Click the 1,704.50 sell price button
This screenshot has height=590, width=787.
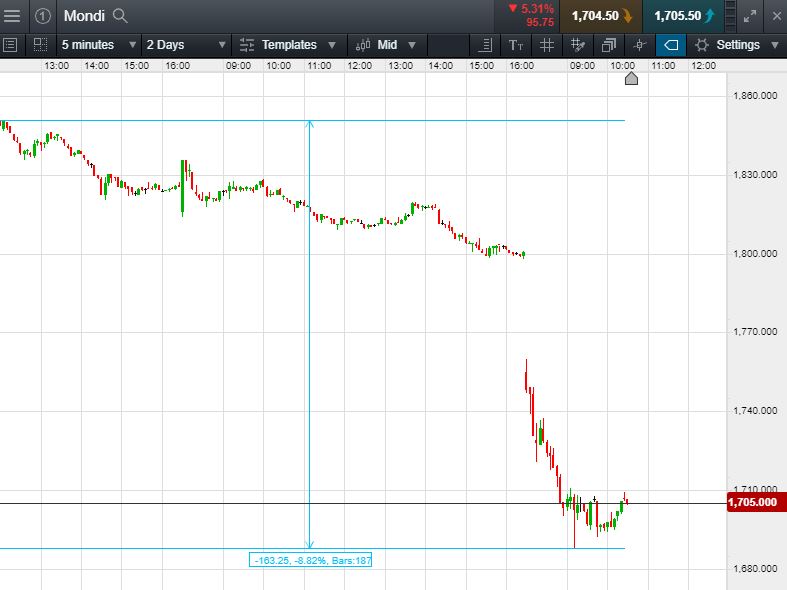tap(601, 16)
